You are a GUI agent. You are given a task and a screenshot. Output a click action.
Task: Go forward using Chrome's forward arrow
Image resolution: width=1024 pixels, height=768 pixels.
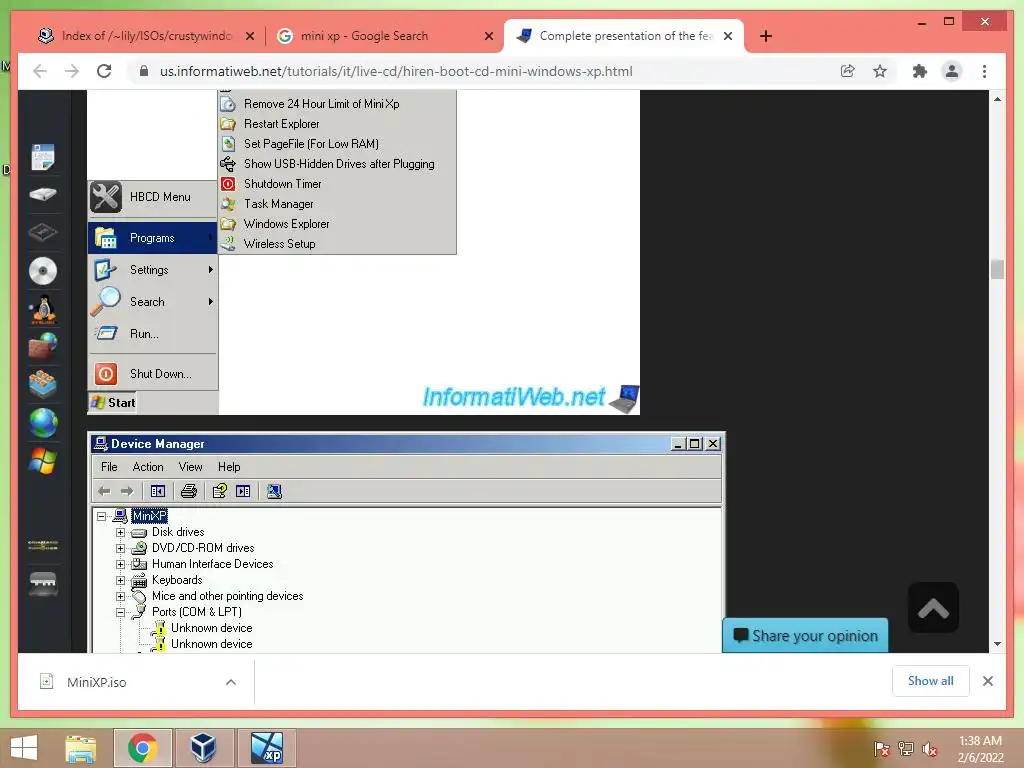[72, 71]
